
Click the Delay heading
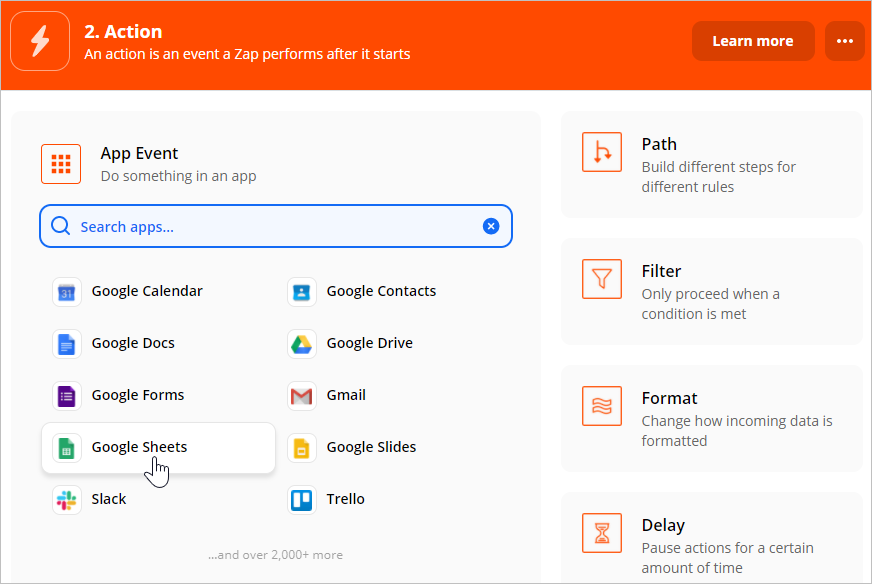tap(663, 526)
